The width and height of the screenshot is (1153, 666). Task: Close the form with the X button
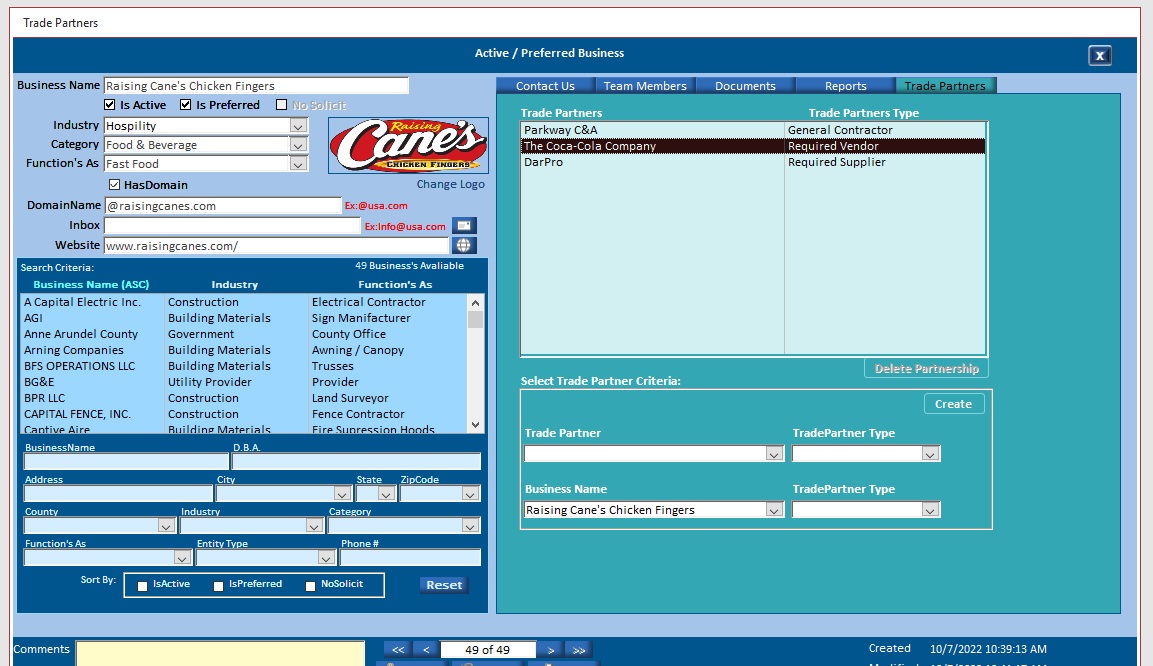click(1099, 55)
